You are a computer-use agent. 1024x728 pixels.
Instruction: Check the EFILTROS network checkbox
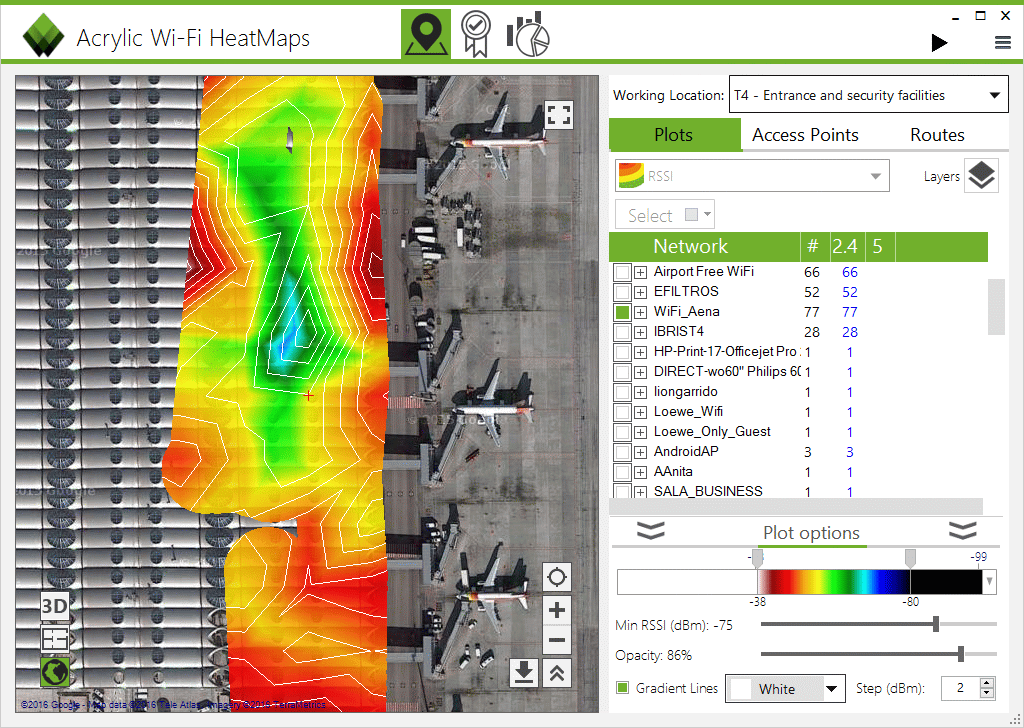pos(622,292)
